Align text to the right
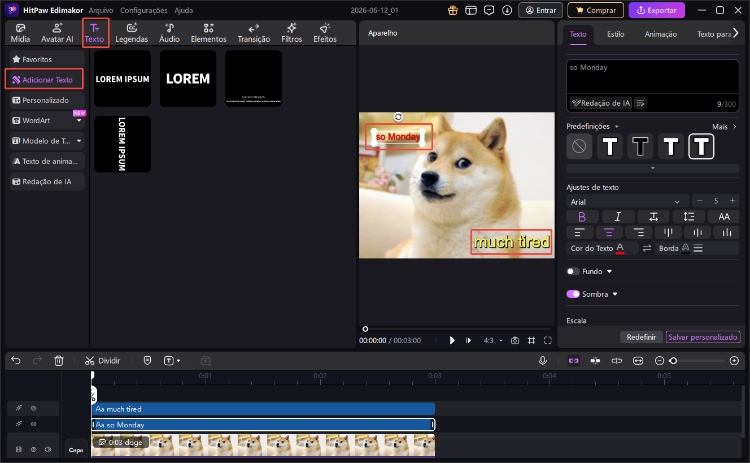Image resolution: width=750 pixels, height=463 pixels. pyautogui.click(x=639, y=232)
